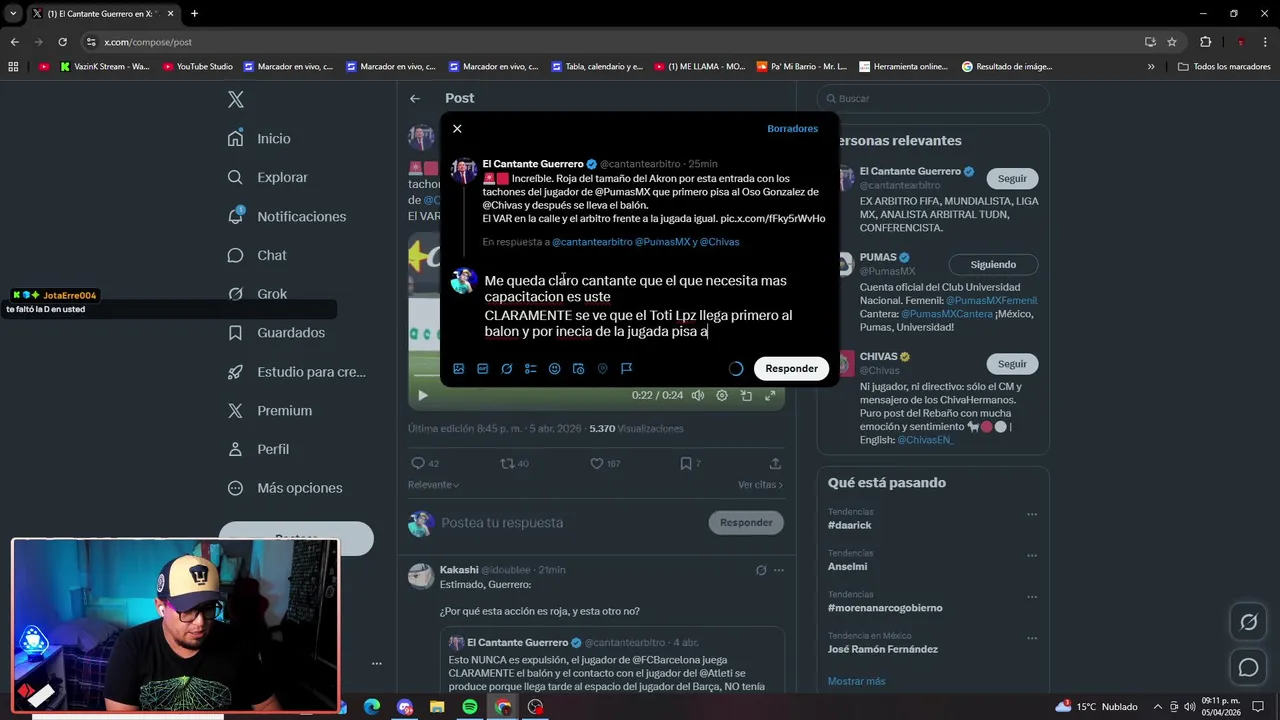This screenshot has height=720, width=1280.
Task: Follow CHIVAS with Seguir button
Action: (1012, 364)
